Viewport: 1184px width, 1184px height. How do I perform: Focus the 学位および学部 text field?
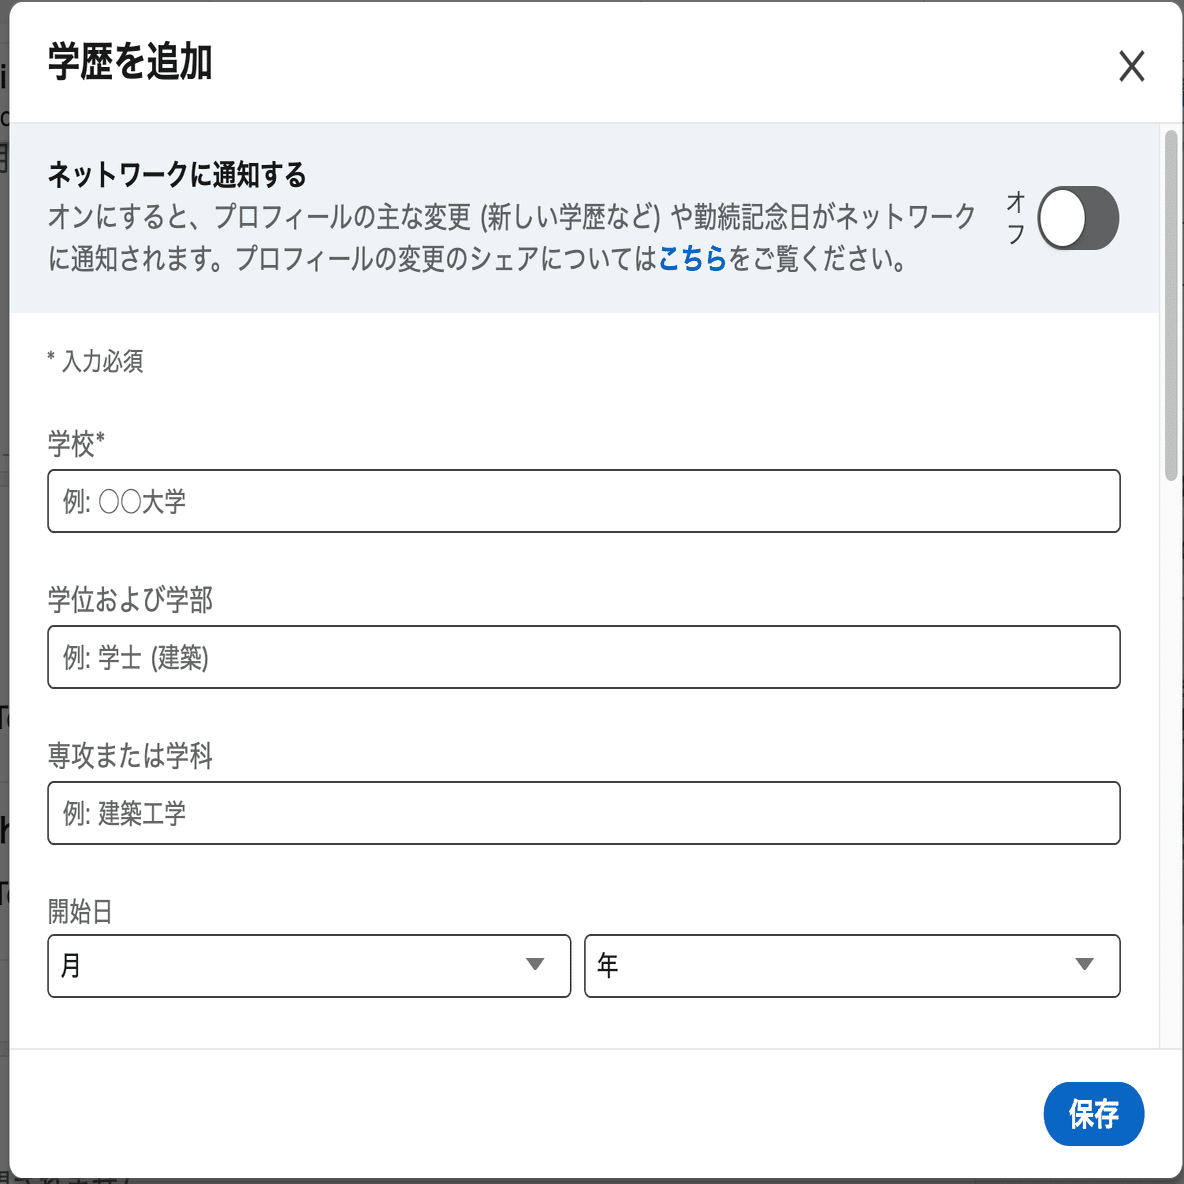point(584,657)
